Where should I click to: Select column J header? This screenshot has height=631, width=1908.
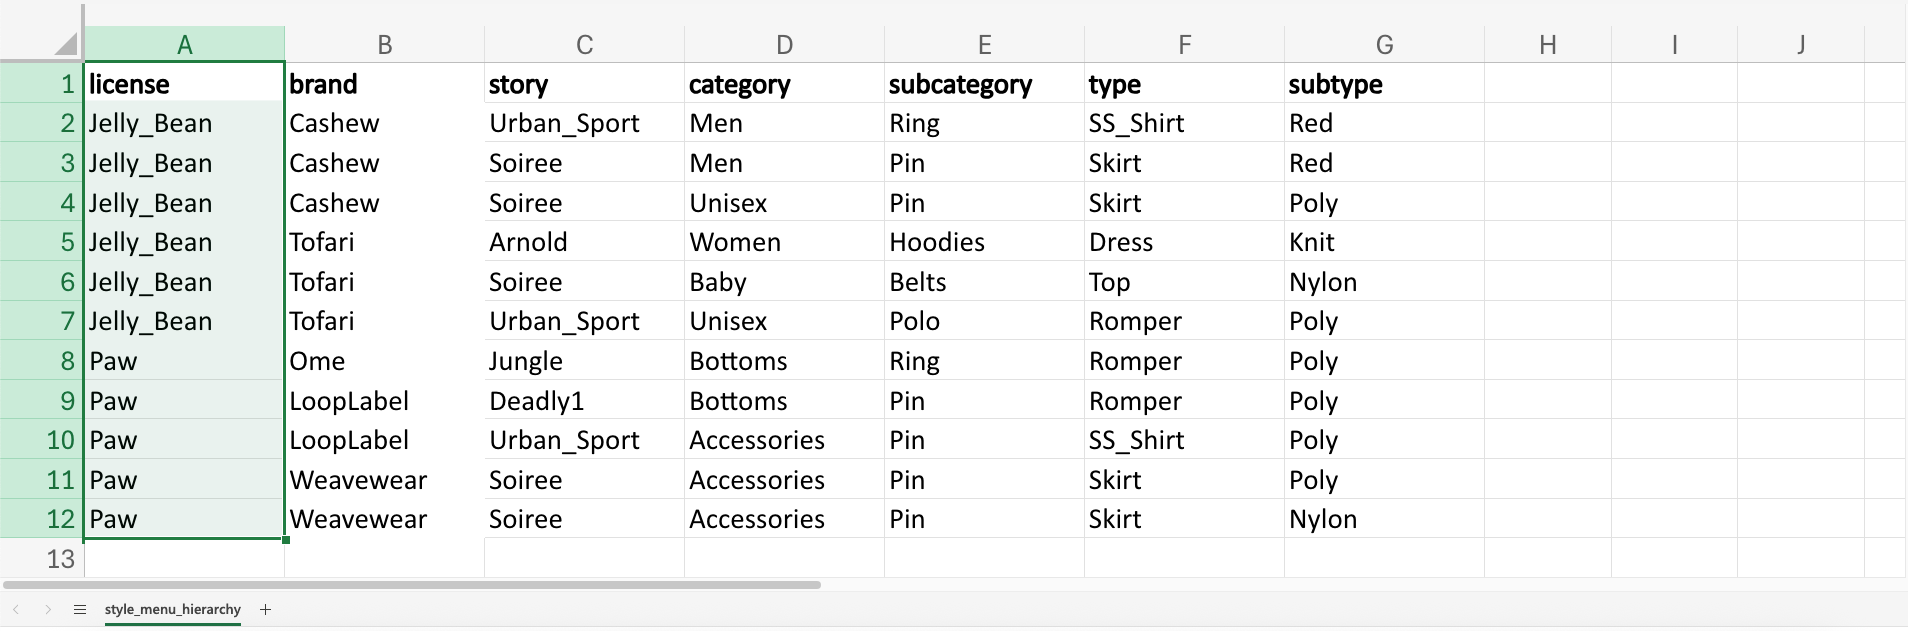tap(1800, 44)
